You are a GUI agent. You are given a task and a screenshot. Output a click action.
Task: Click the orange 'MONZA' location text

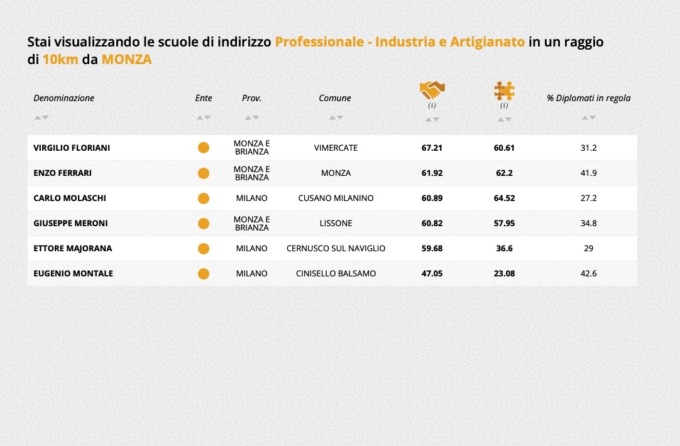[x=127, y=59]
